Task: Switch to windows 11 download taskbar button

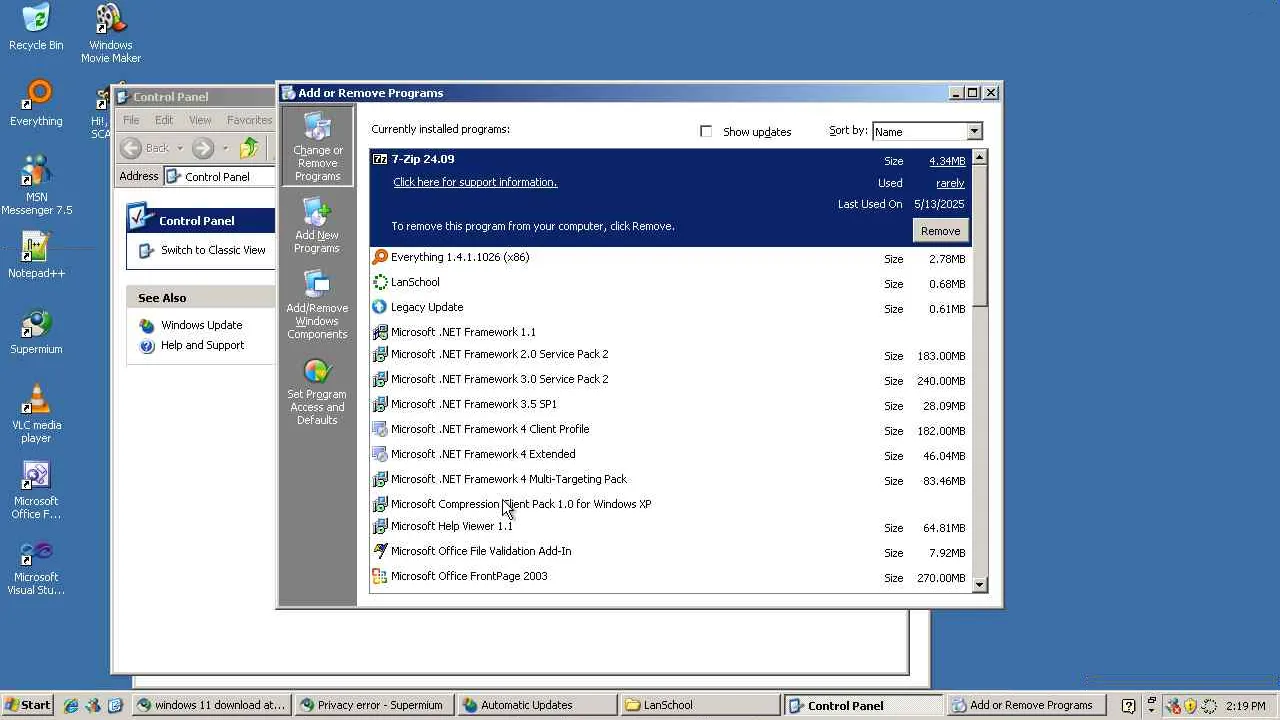Action: 213,705
